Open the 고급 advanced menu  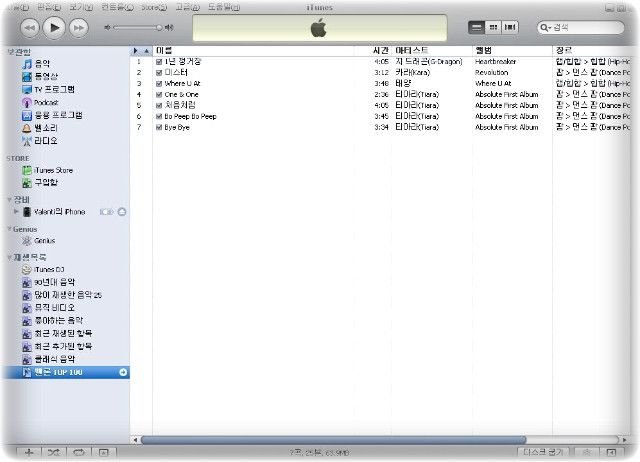pyautogui.click(x=187, y=7)
